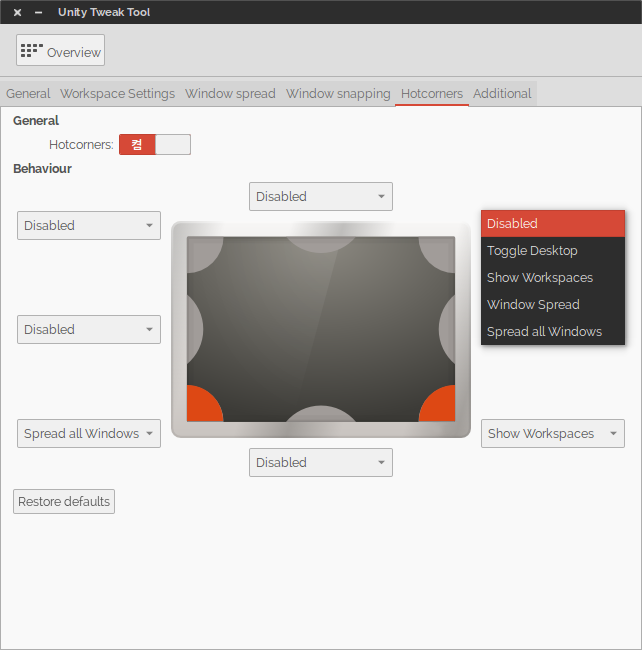Open the Overview grid button
The height and width of the screenshot is (650, 642).
(x=61, y=50)
